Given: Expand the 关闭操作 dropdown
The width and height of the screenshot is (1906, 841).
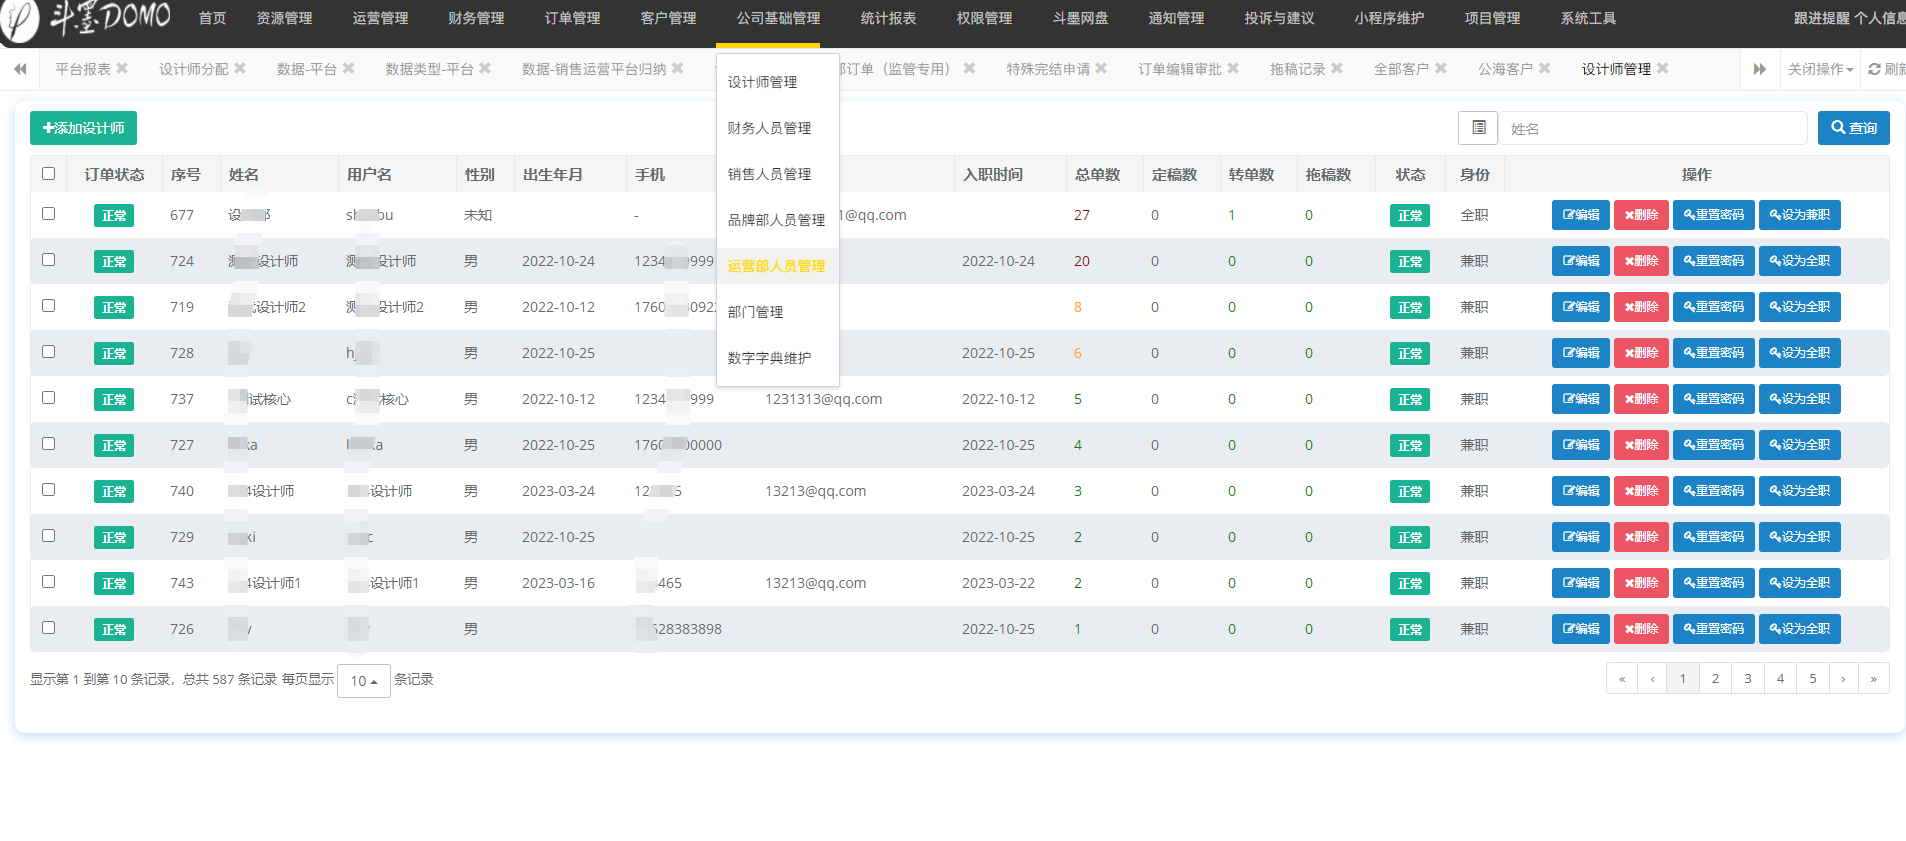Looking at the screenshot, I should [x=1820, y=69].
